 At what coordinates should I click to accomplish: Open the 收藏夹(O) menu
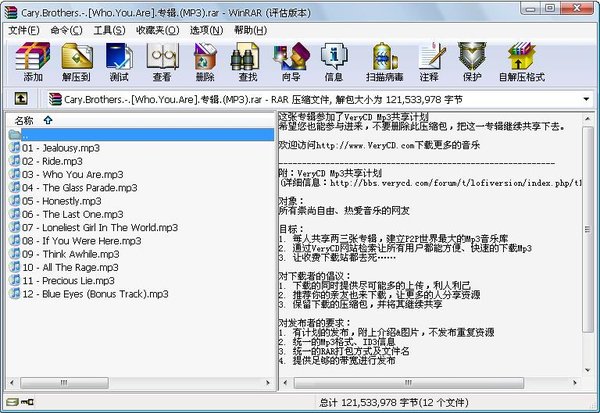pos(157,30)
